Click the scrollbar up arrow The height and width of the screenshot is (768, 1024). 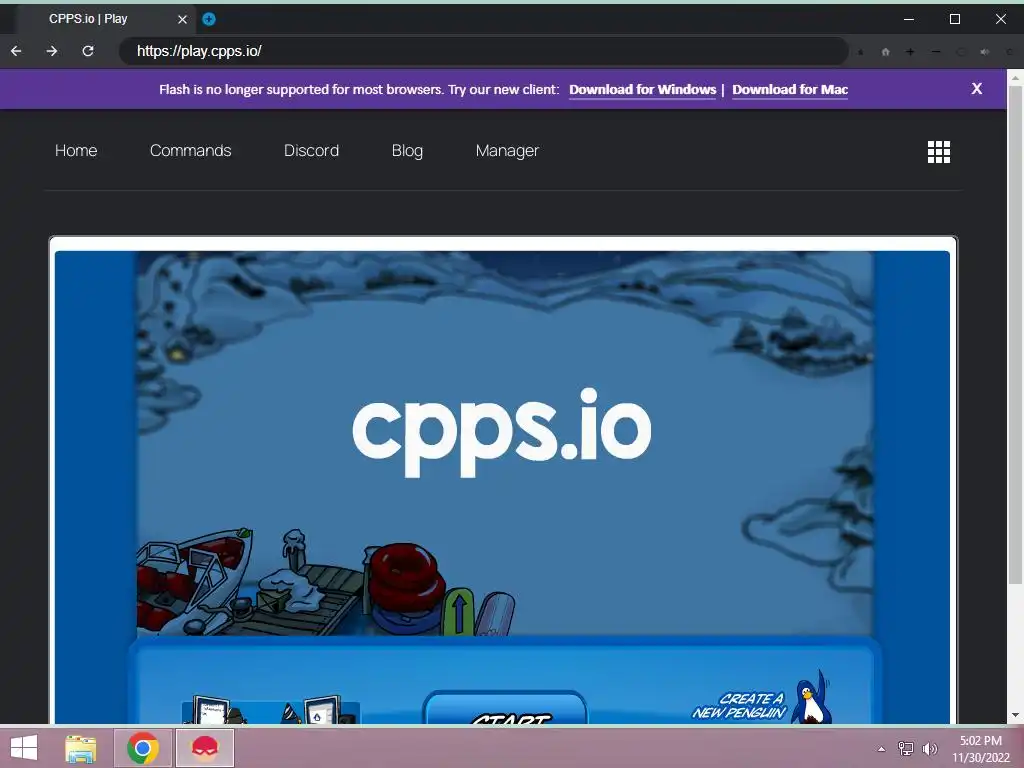1015,78
